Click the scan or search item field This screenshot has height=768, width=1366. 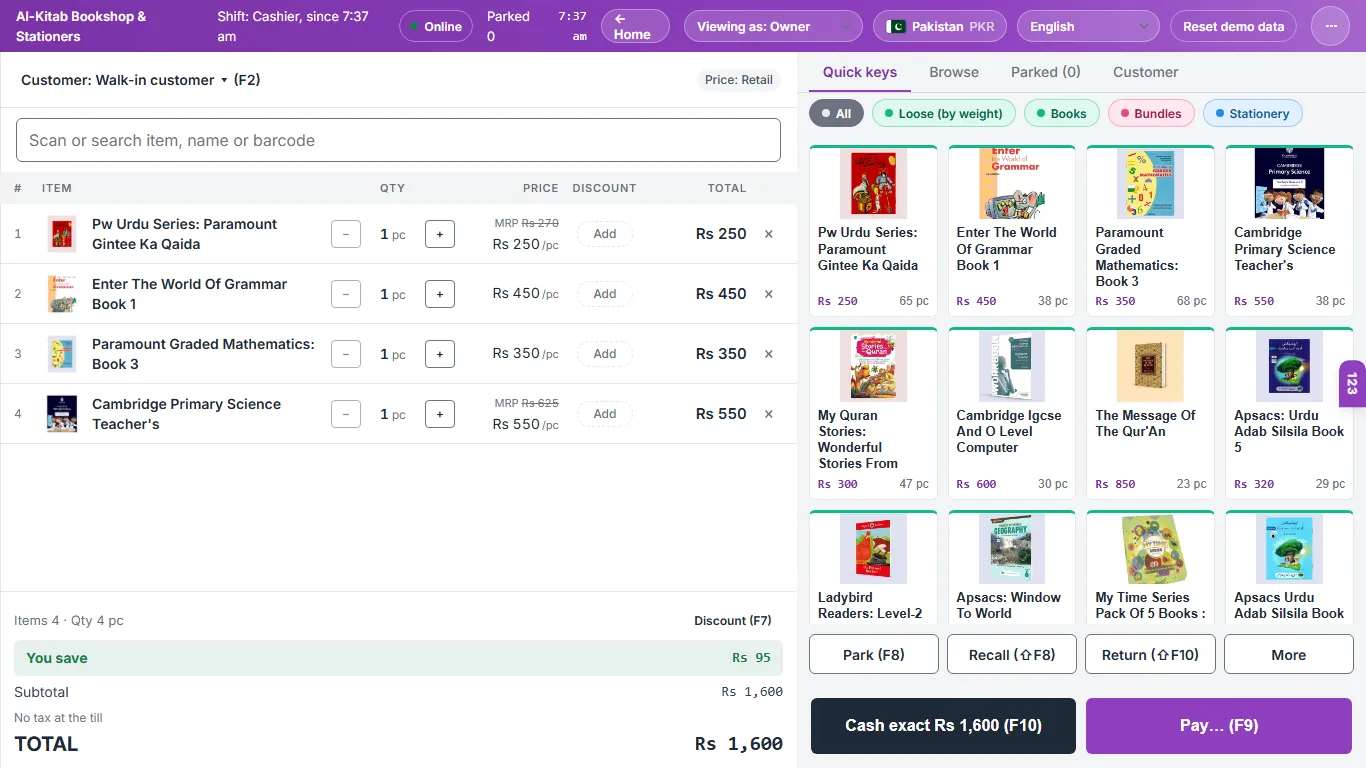398,140
